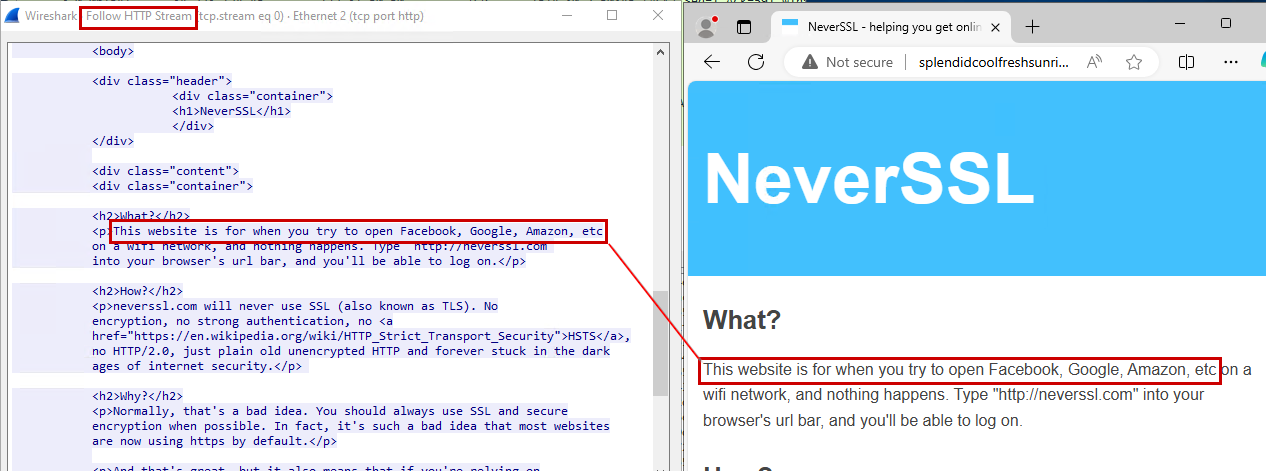
Task: Maximize the Wireshark Follow HTTP Stream window
Action: click(x=612, y=16)
